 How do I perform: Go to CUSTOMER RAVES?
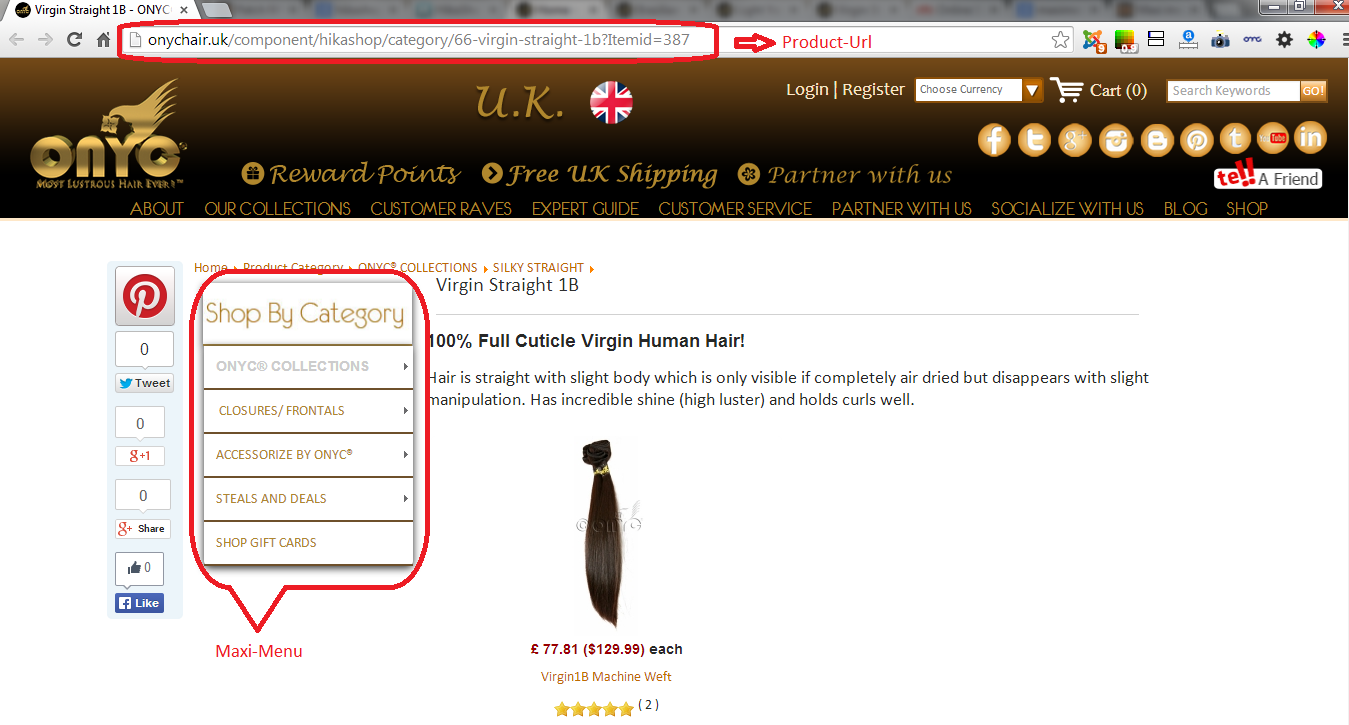click(441, 209)
